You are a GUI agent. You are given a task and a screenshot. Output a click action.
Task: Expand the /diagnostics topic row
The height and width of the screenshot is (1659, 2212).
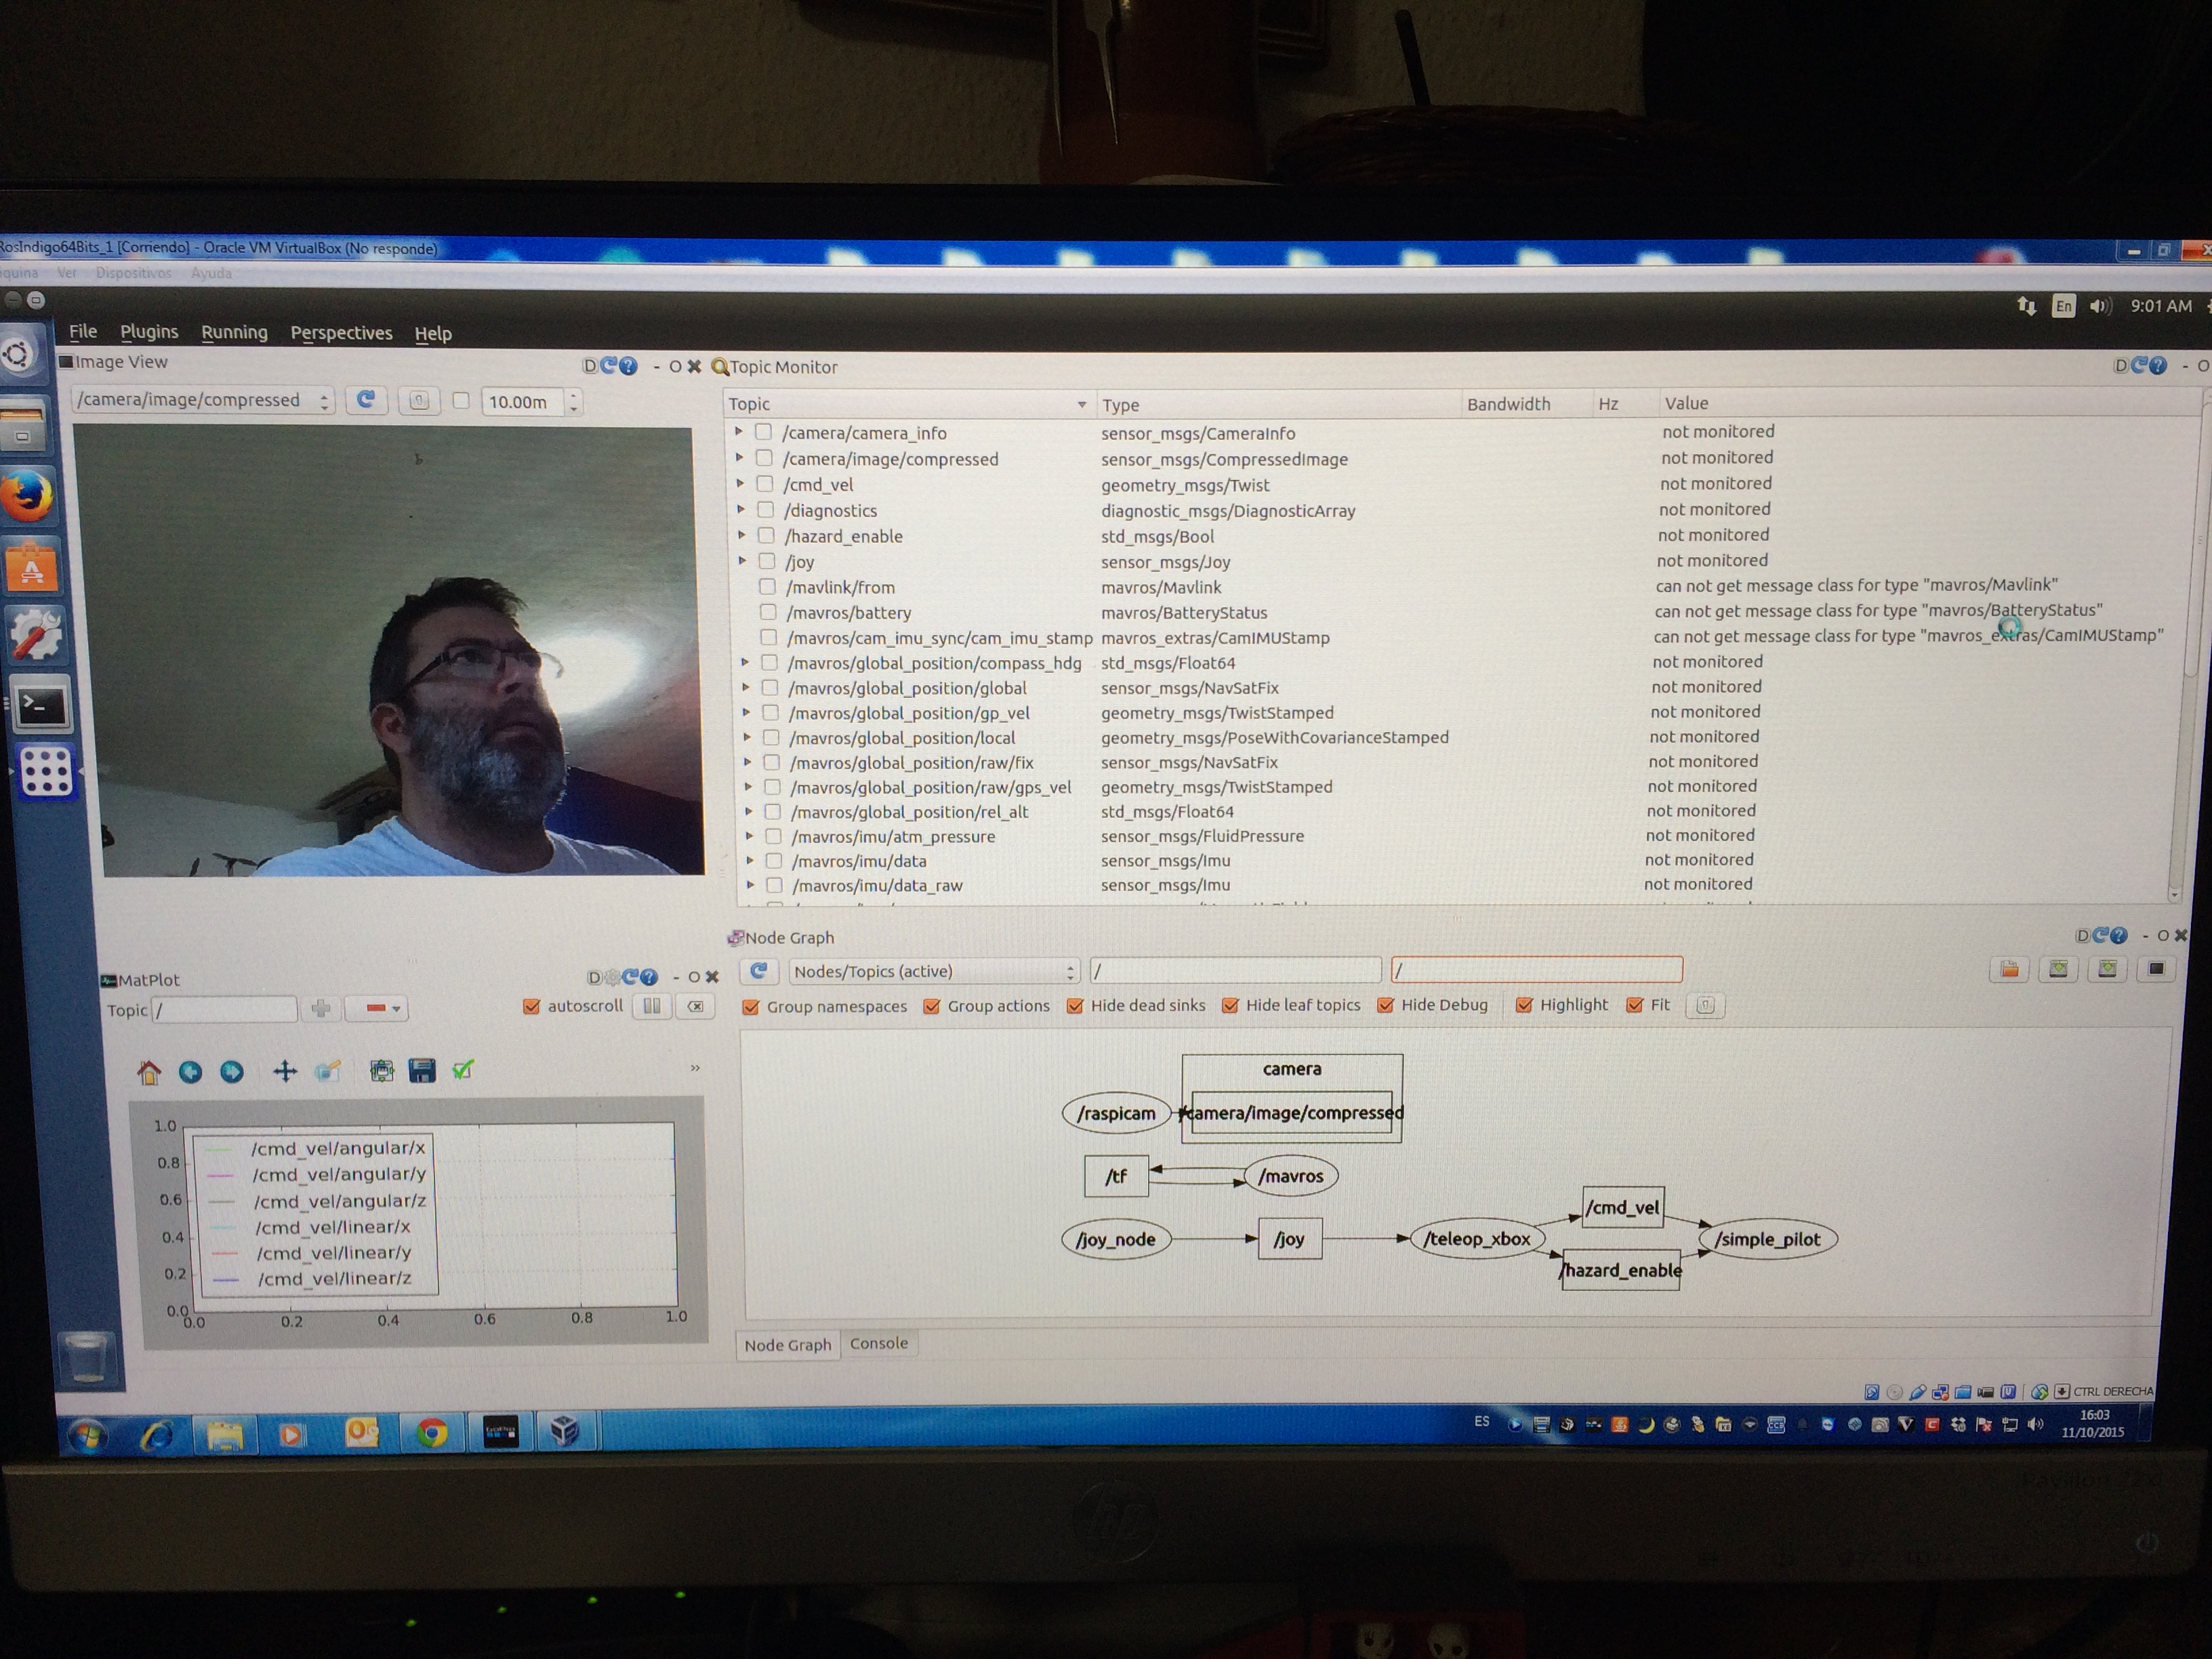(741, 510)
